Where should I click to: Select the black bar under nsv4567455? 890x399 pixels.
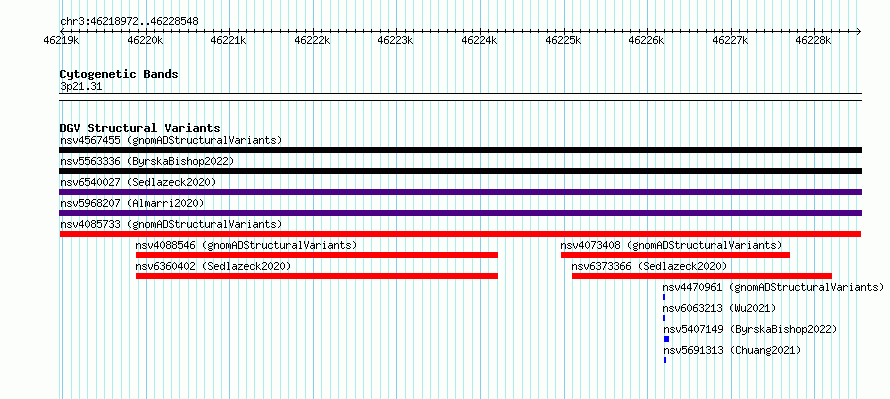(460, 150)
